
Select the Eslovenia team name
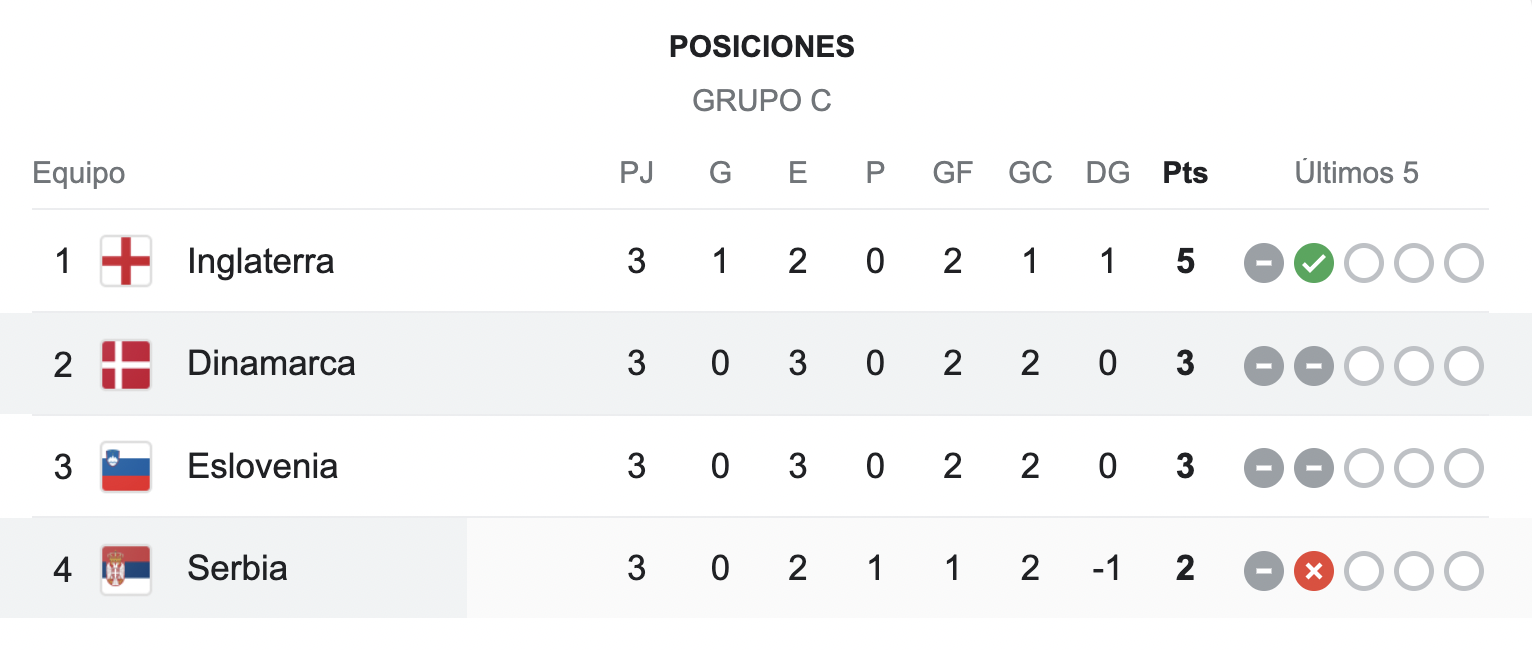(x=262, y=466)
